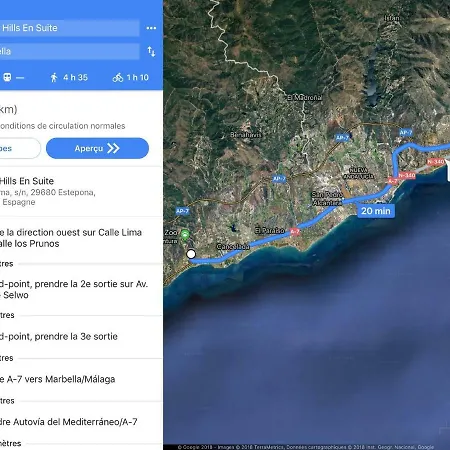The image size is (450, 450).
Task: Click the A-7 road shield near El Paraíso
Action: [x=294, y=231]
